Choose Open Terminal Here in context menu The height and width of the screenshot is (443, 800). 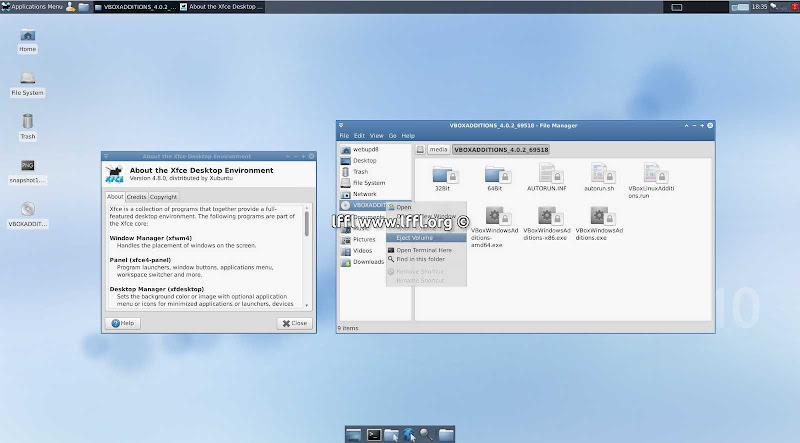pos(423,250)
